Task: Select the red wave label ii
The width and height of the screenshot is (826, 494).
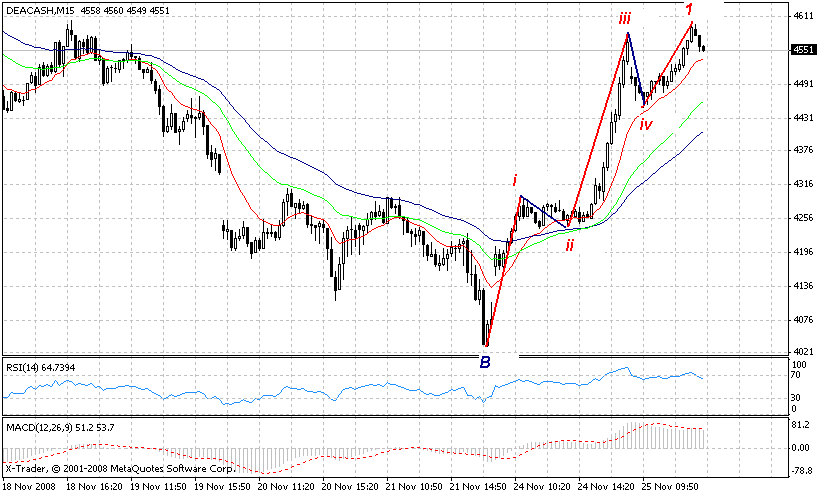Action: click(570, 245)
